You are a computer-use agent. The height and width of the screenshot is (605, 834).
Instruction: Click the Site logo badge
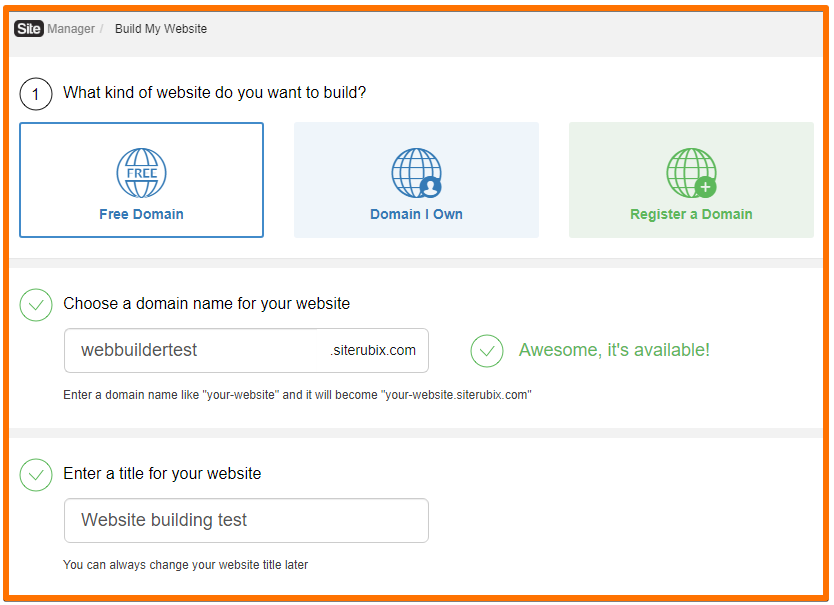[29, 29]
